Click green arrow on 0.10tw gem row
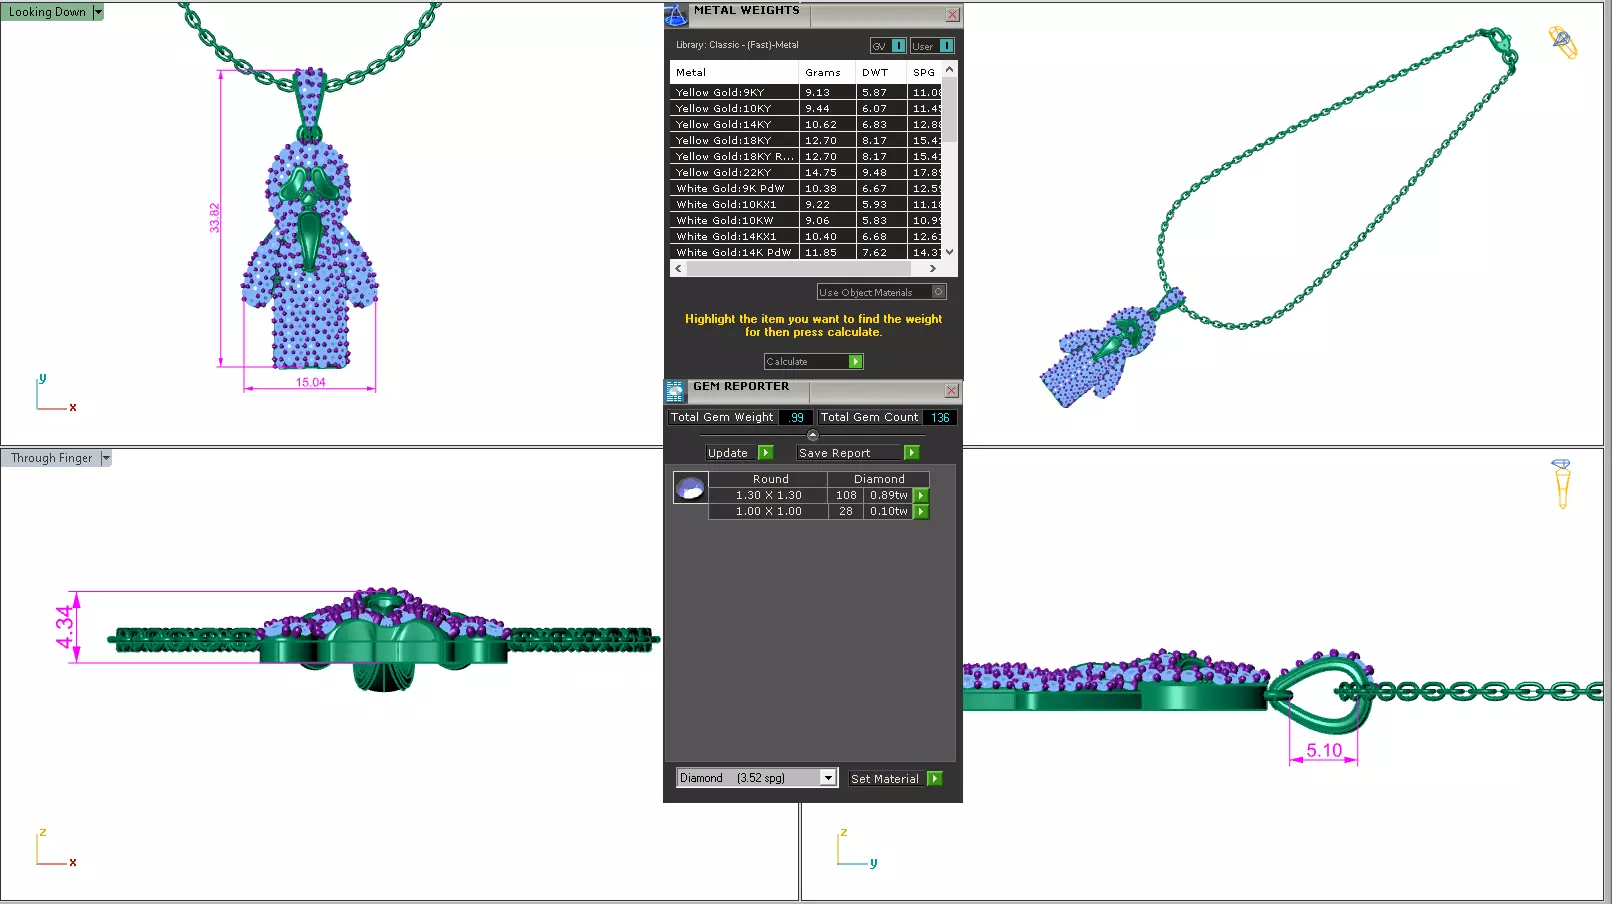Screen dimensions: 1612x904 click(921, 512)
